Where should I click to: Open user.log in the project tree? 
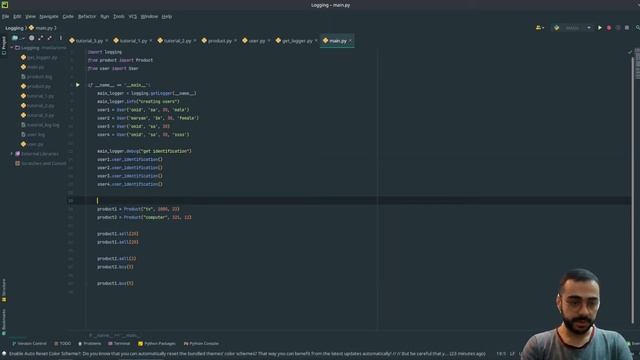(33, 135)
